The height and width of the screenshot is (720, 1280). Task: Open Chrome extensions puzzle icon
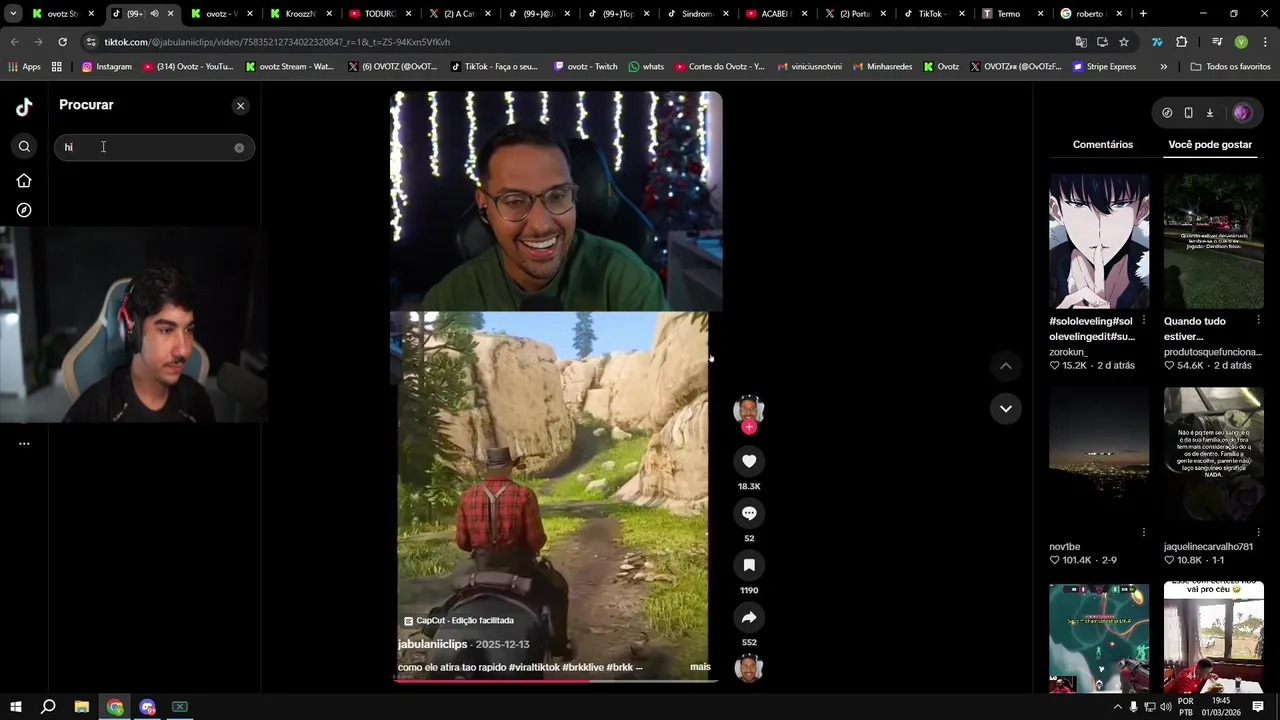1181,42
